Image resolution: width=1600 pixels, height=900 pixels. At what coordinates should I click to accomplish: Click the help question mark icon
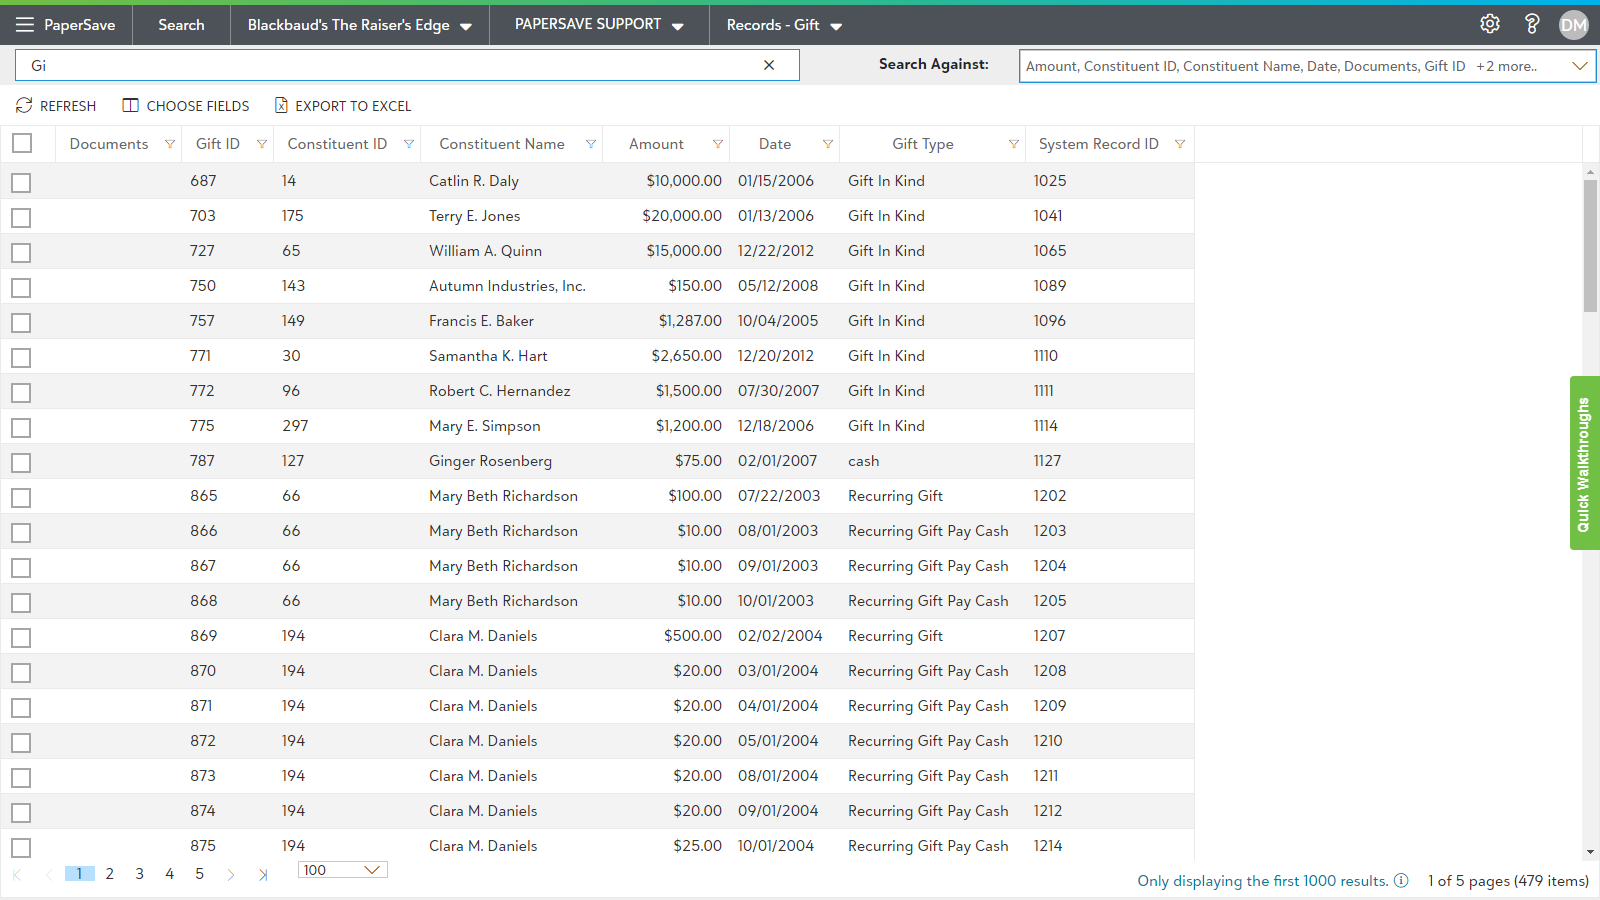pyautogui.click(x=1531, y=24)
